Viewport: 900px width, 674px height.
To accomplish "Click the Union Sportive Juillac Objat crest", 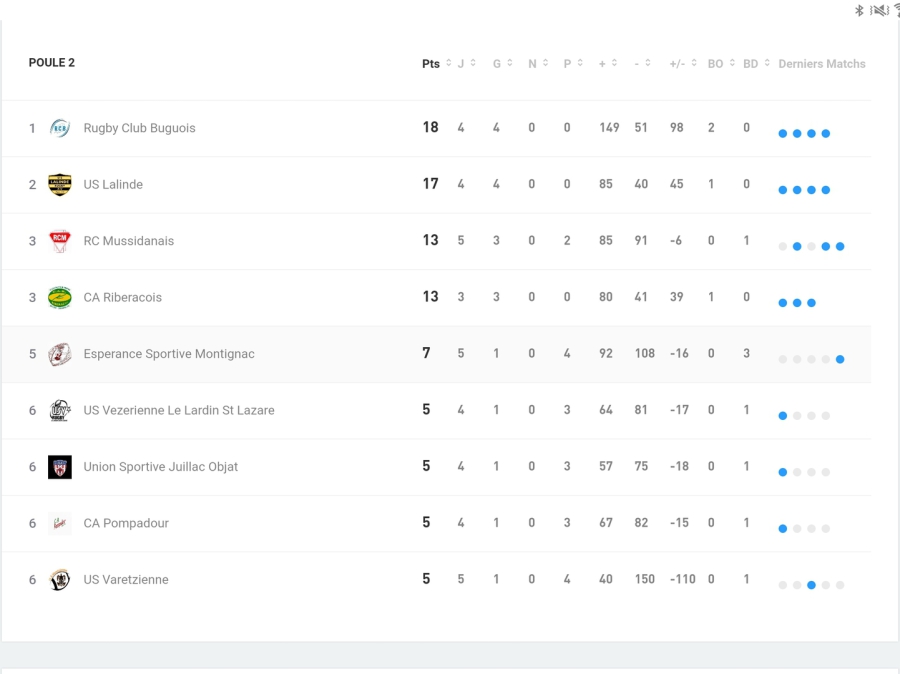I will [60, 467].
